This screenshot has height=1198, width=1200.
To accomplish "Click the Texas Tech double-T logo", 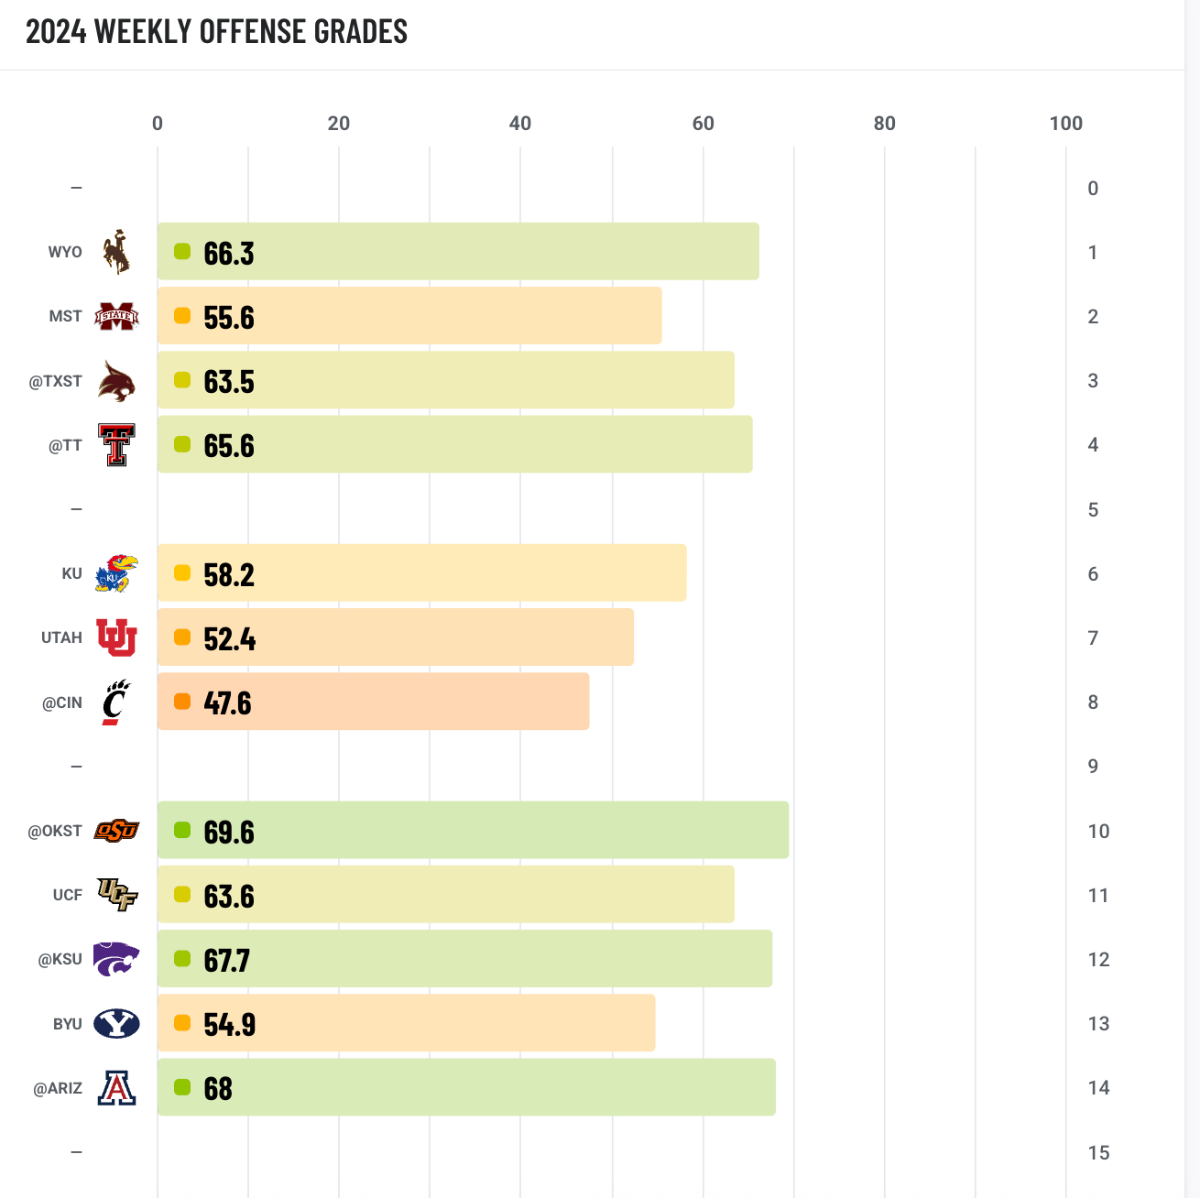I will coord(116,445).
